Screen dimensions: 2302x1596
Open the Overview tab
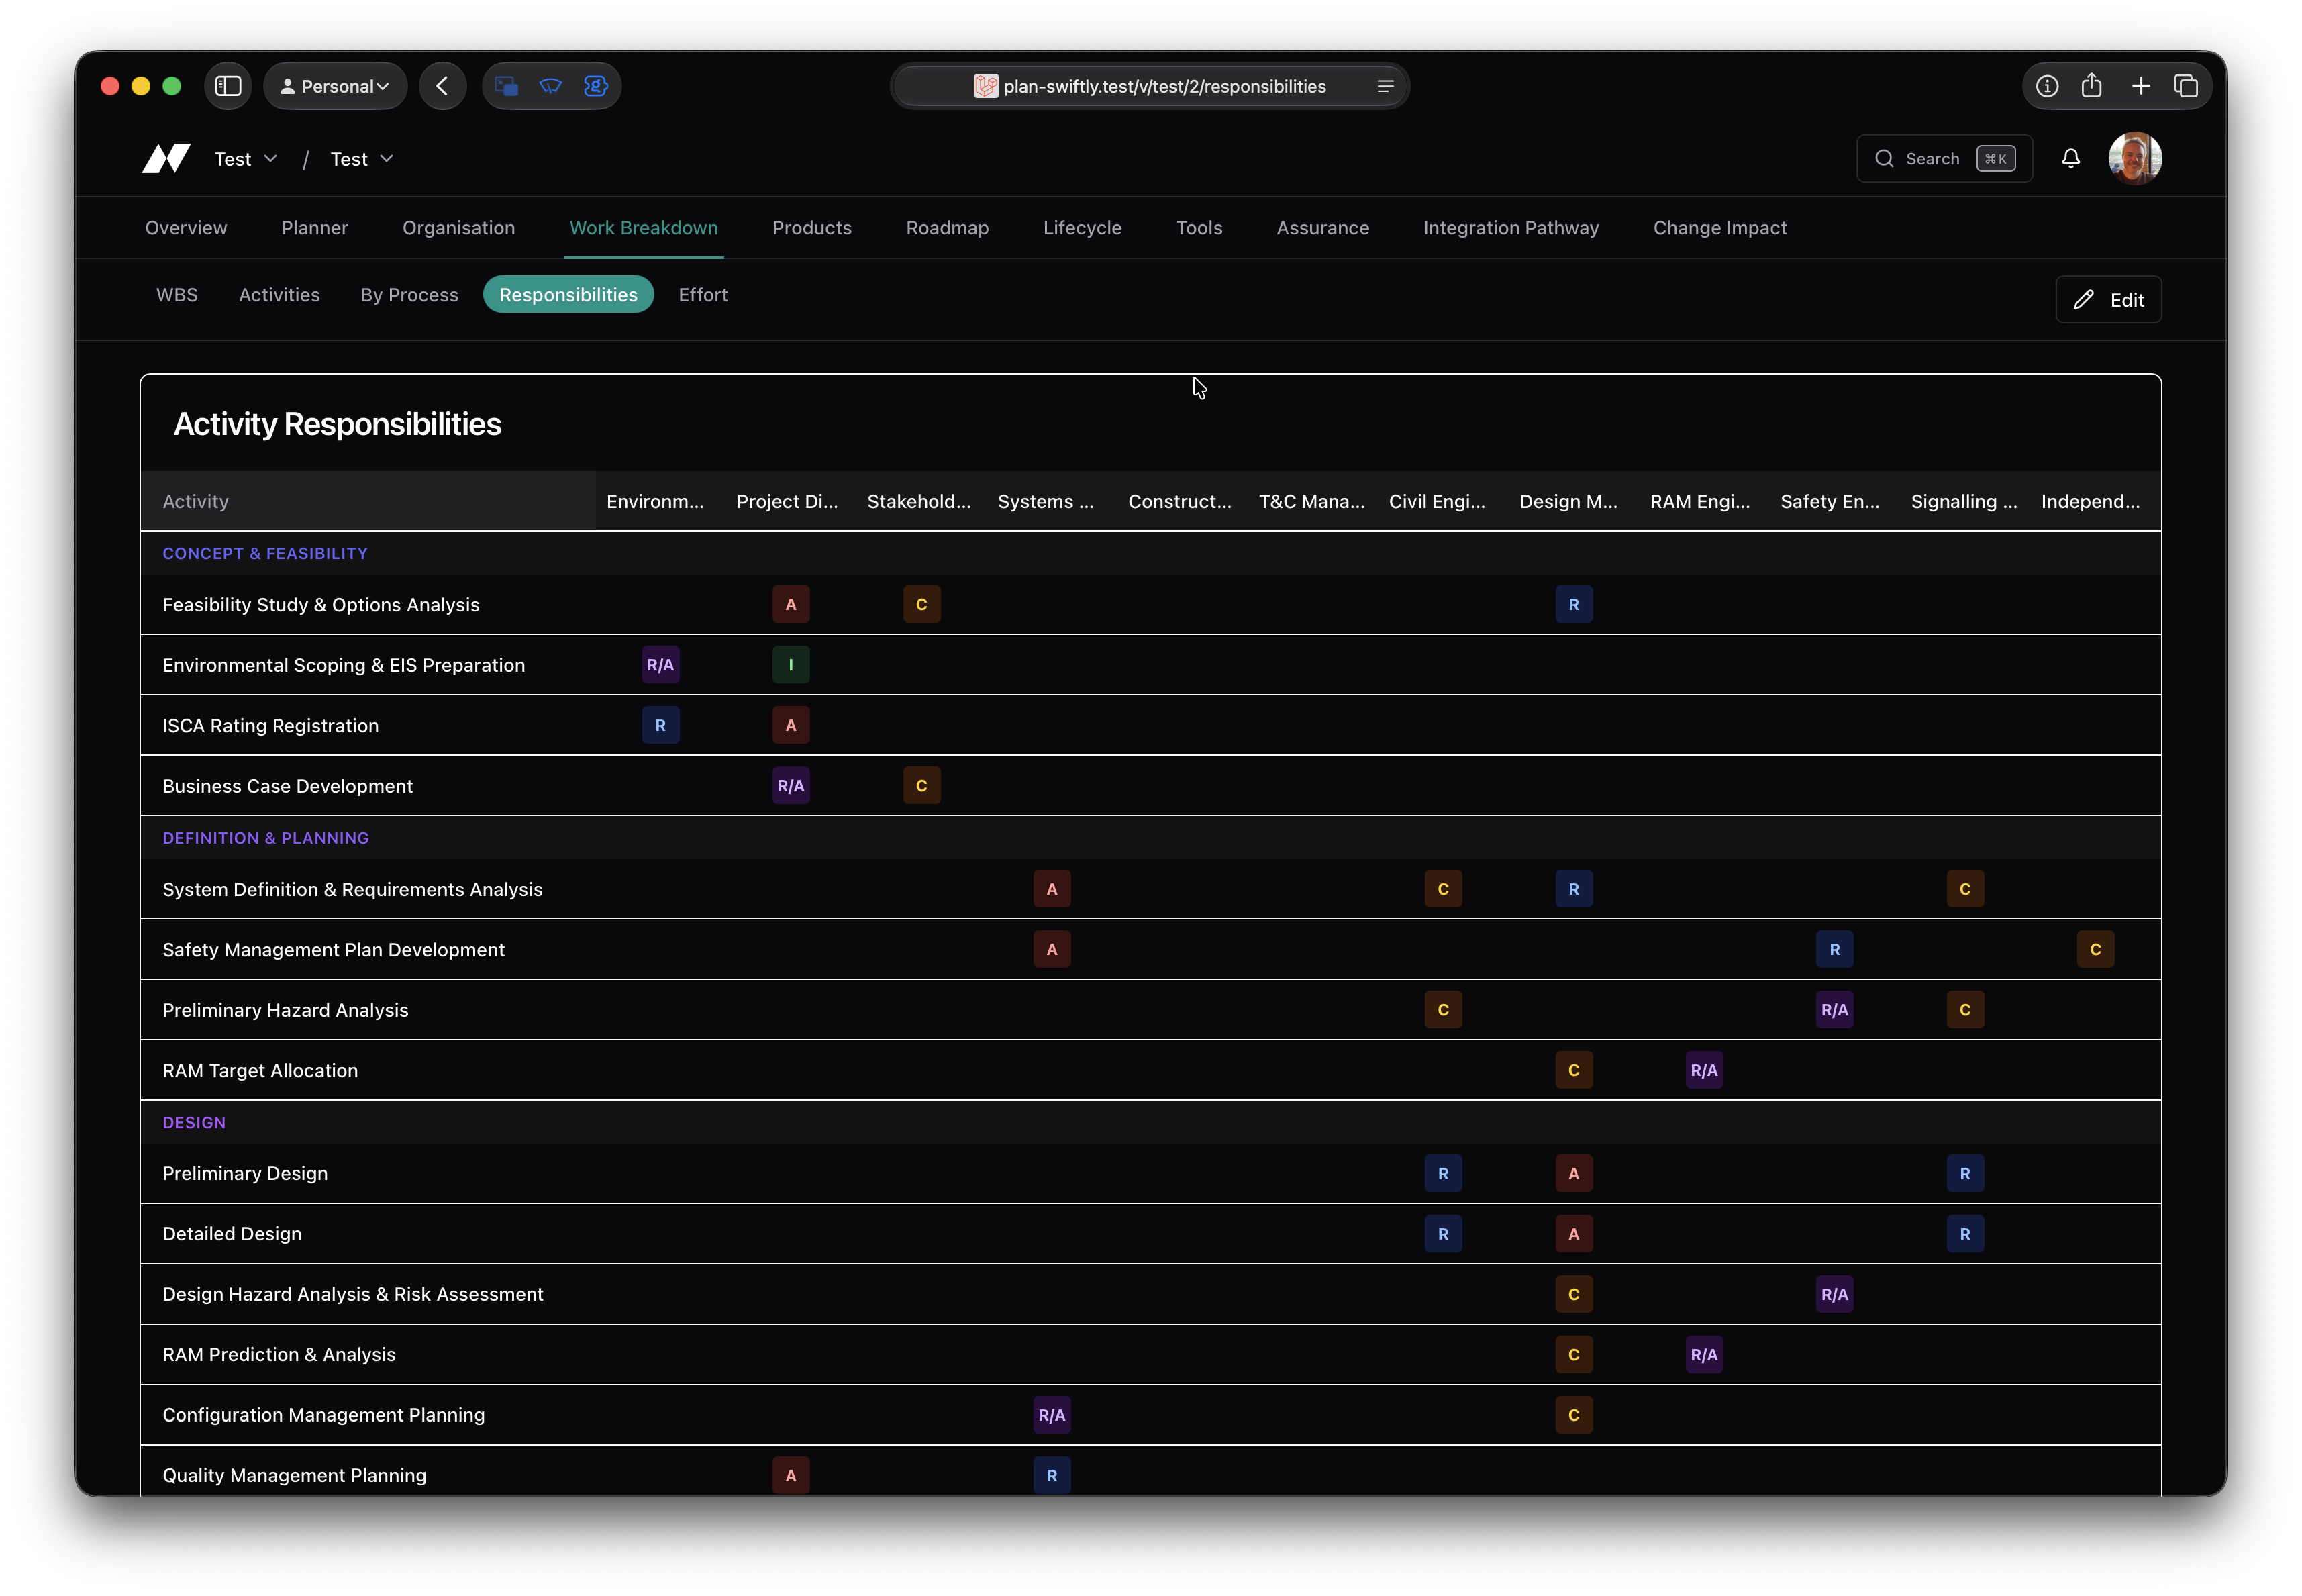click(186, 227)
